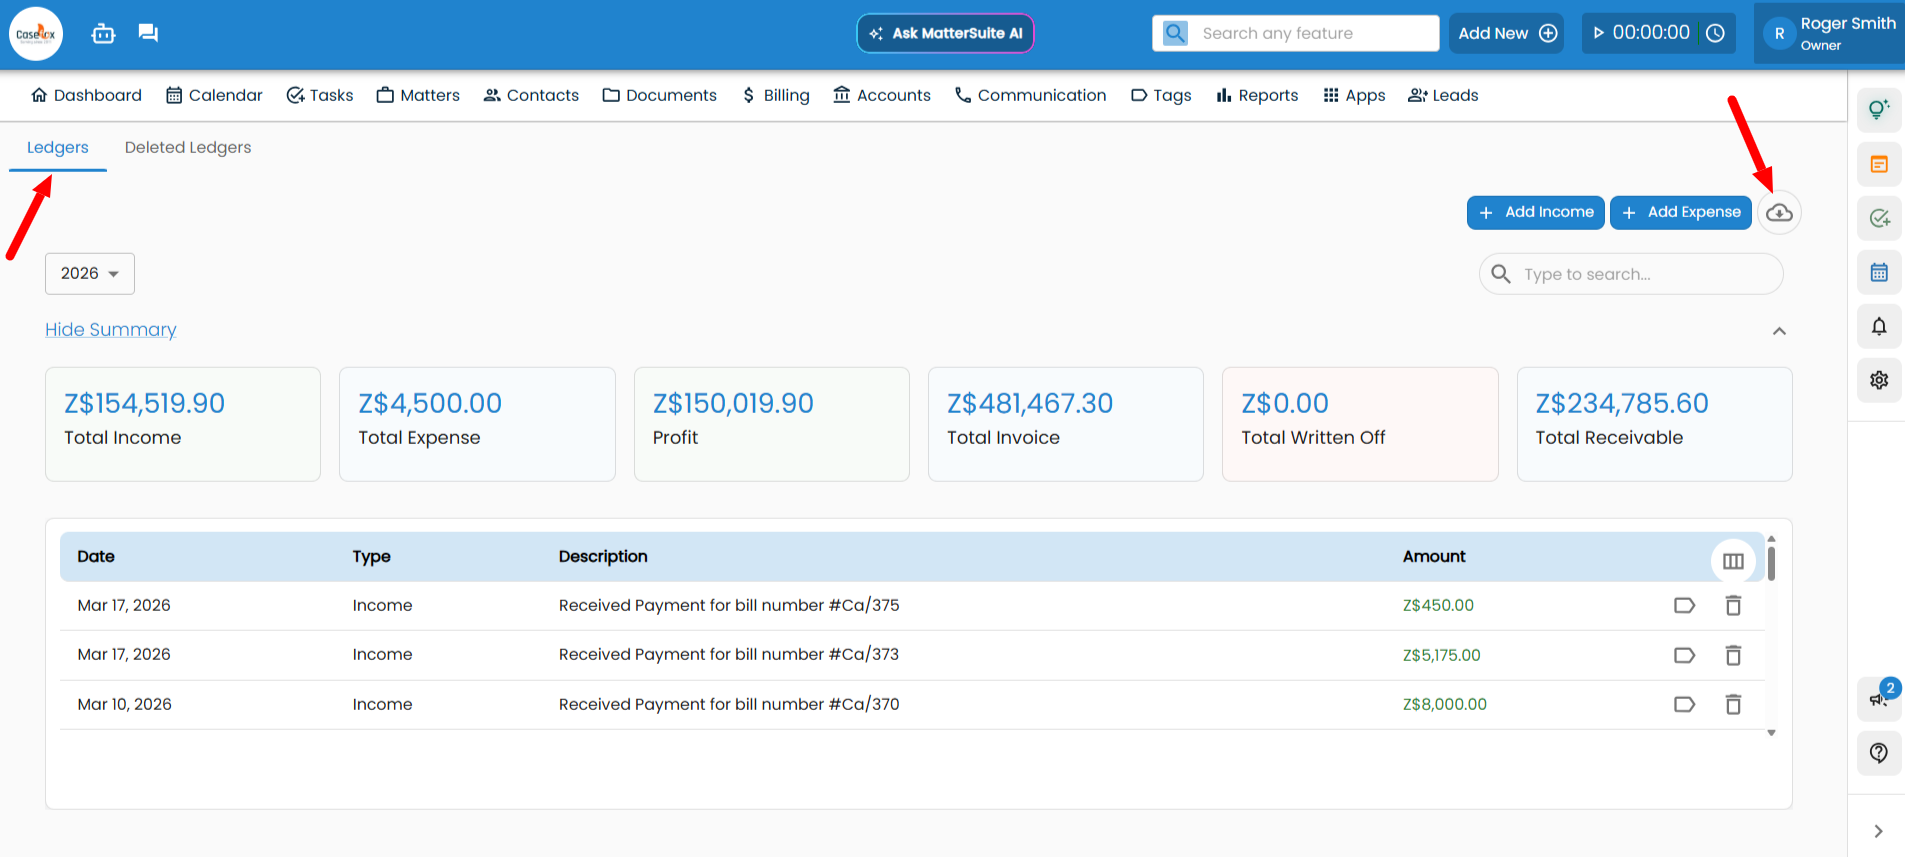Click the ledger table vertical scrollbar
This screenshot has height=857, width=1905.
click(x=1771, y=562)
